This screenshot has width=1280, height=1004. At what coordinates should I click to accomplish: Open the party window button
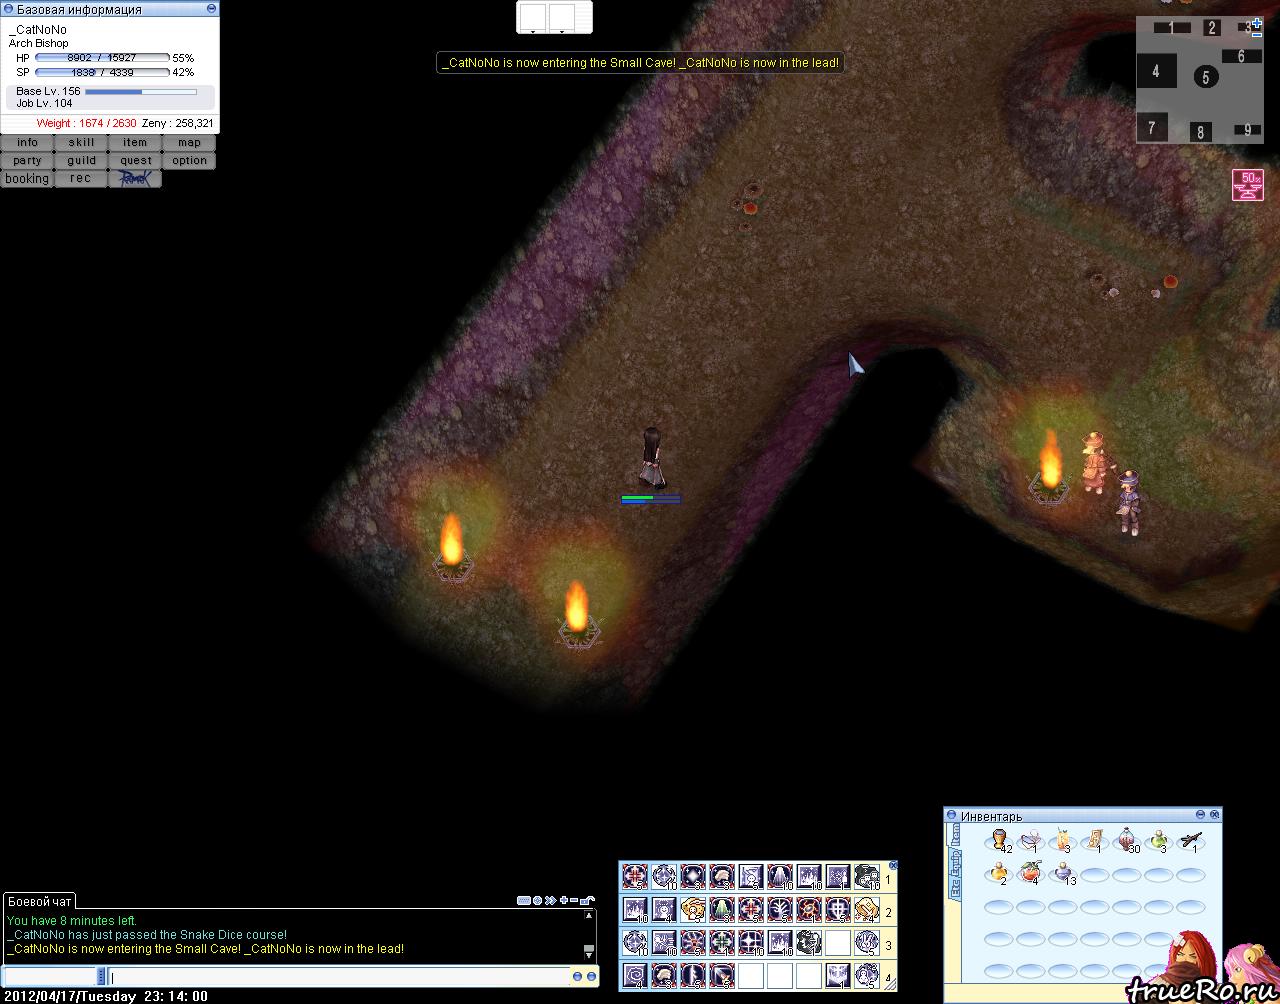click(27, 161)
